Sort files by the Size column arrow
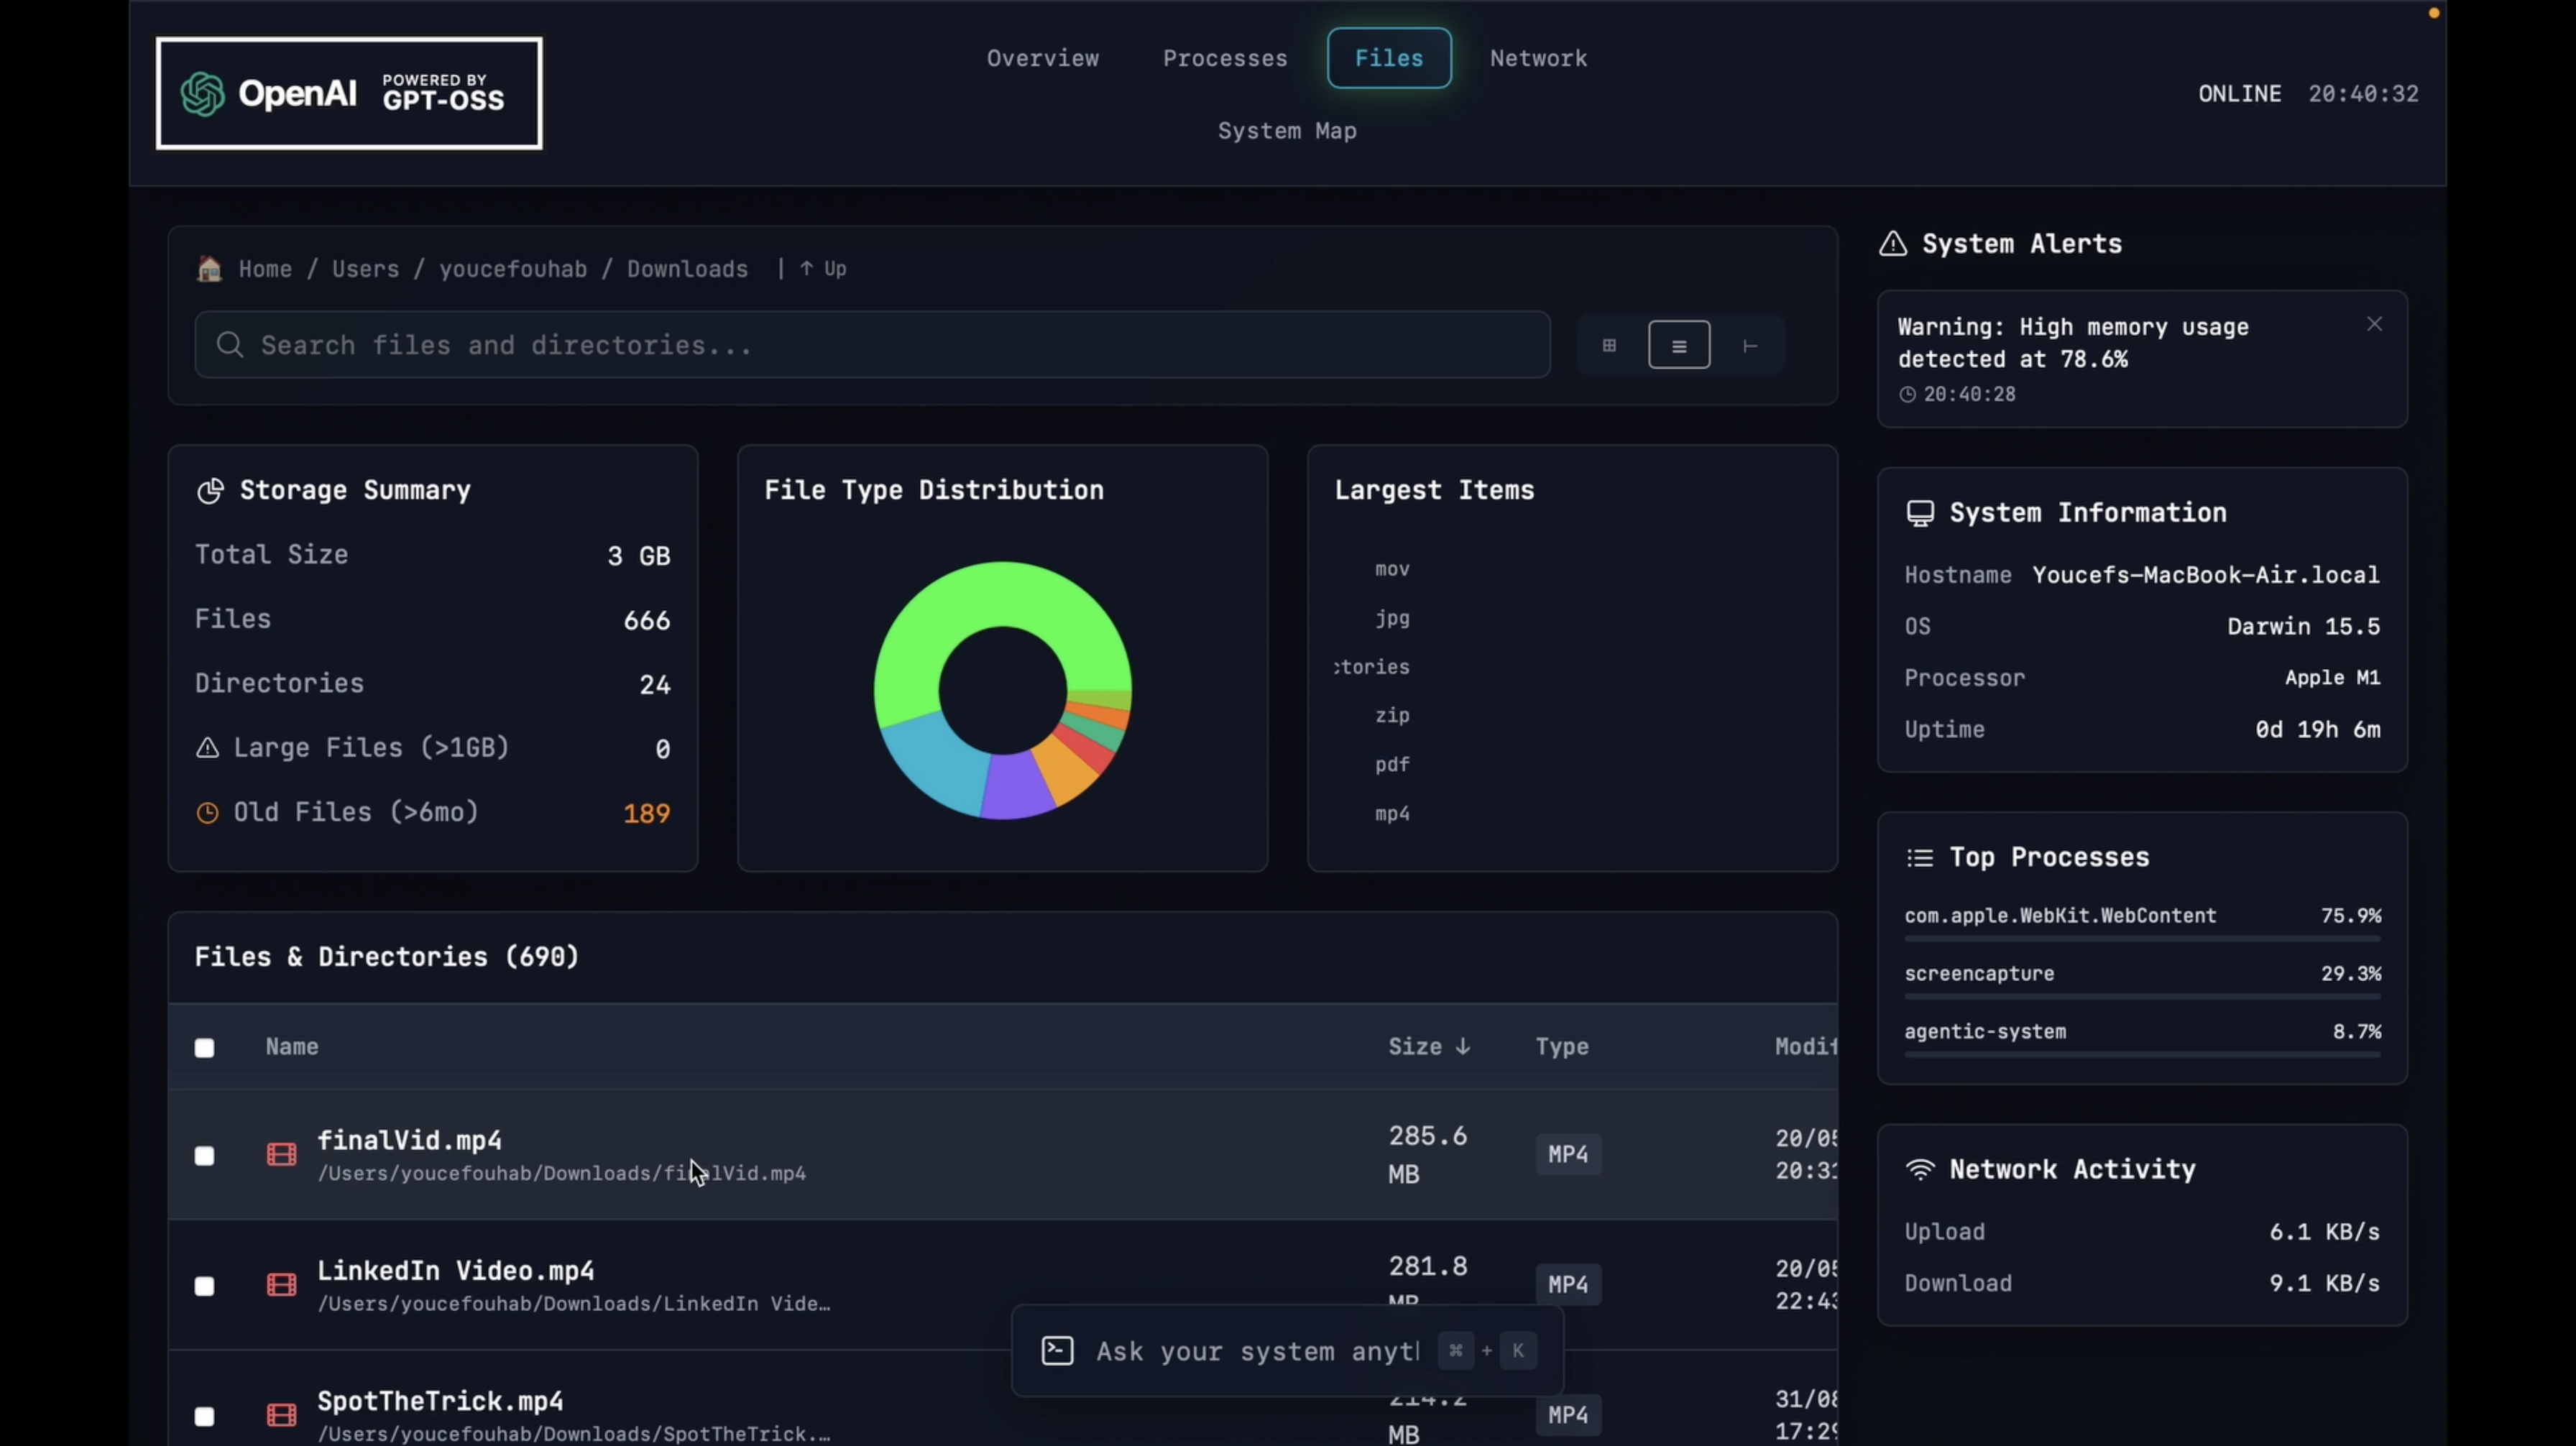Screen dimensions: 2576x1446 [1463, 1047]
